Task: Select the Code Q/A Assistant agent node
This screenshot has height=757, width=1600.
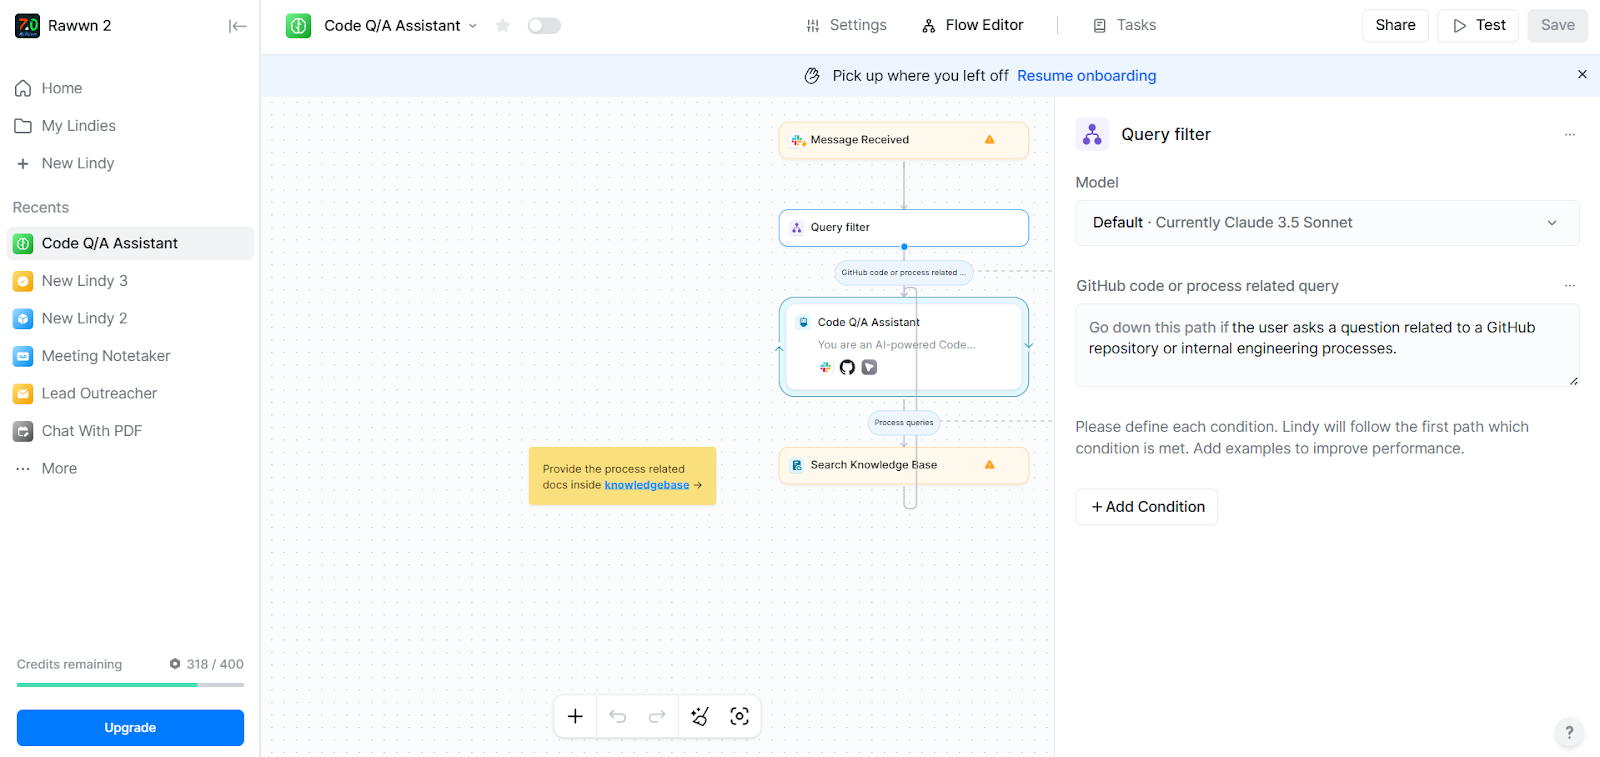Action: (904, 347)
